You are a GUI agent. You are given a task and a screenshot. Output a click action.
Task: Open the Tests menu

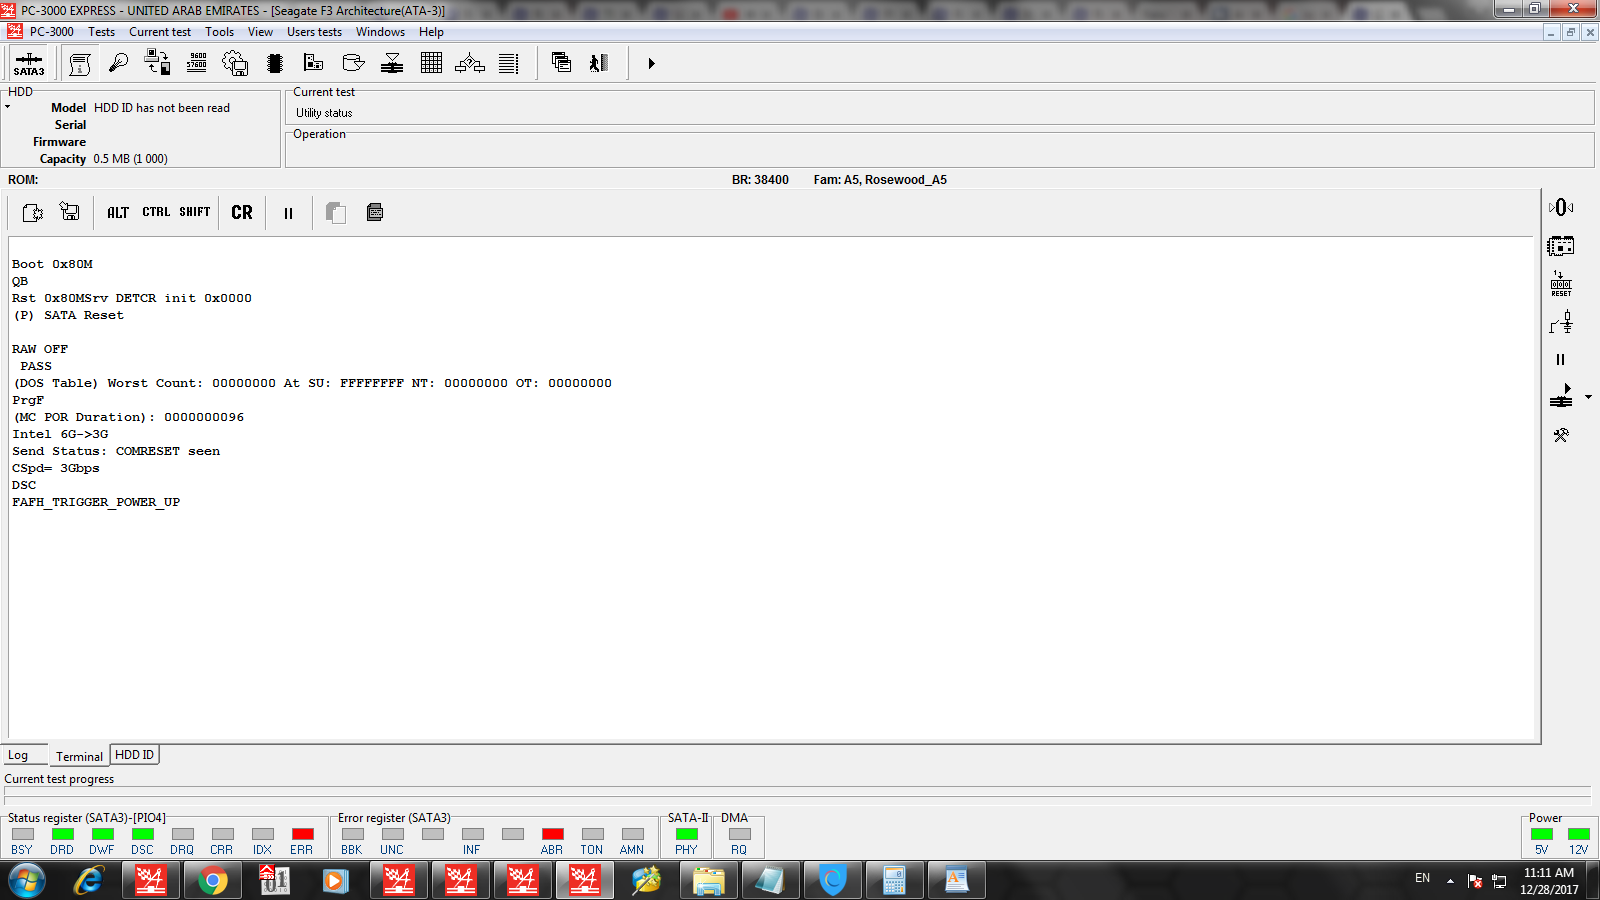(x=101, y=32)
